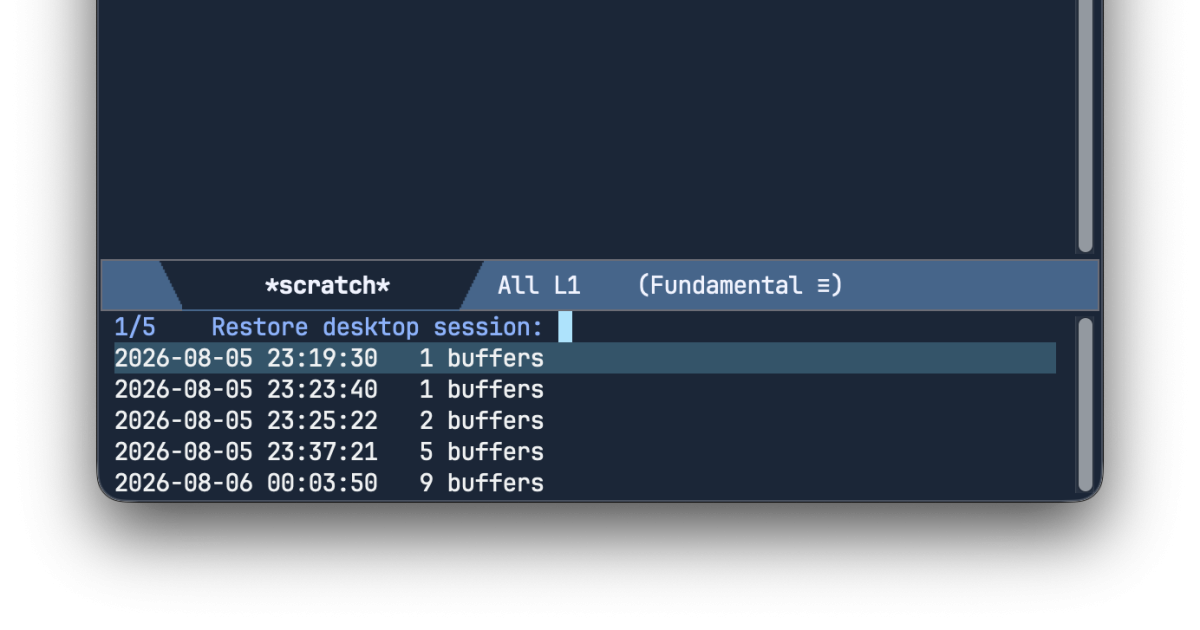Click the minibuffer scrollbar
1200x630 pixels.
pos(1085,404)
